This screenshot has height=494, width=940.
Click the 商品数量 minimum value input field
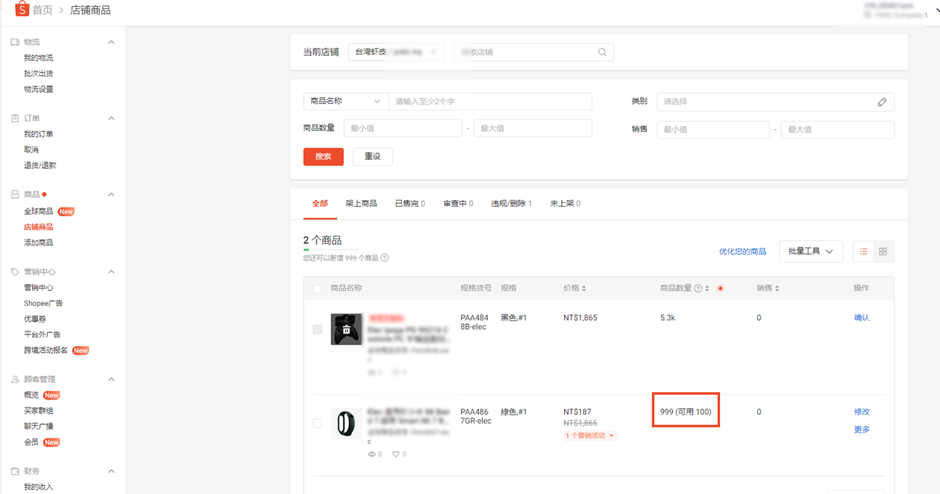[403, 128]
